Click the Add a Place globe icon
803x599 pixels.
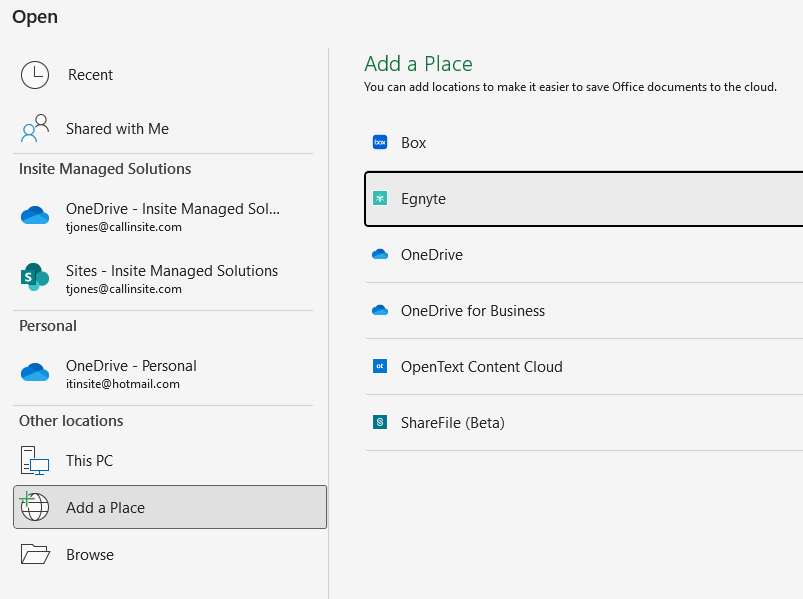(34, 506)
